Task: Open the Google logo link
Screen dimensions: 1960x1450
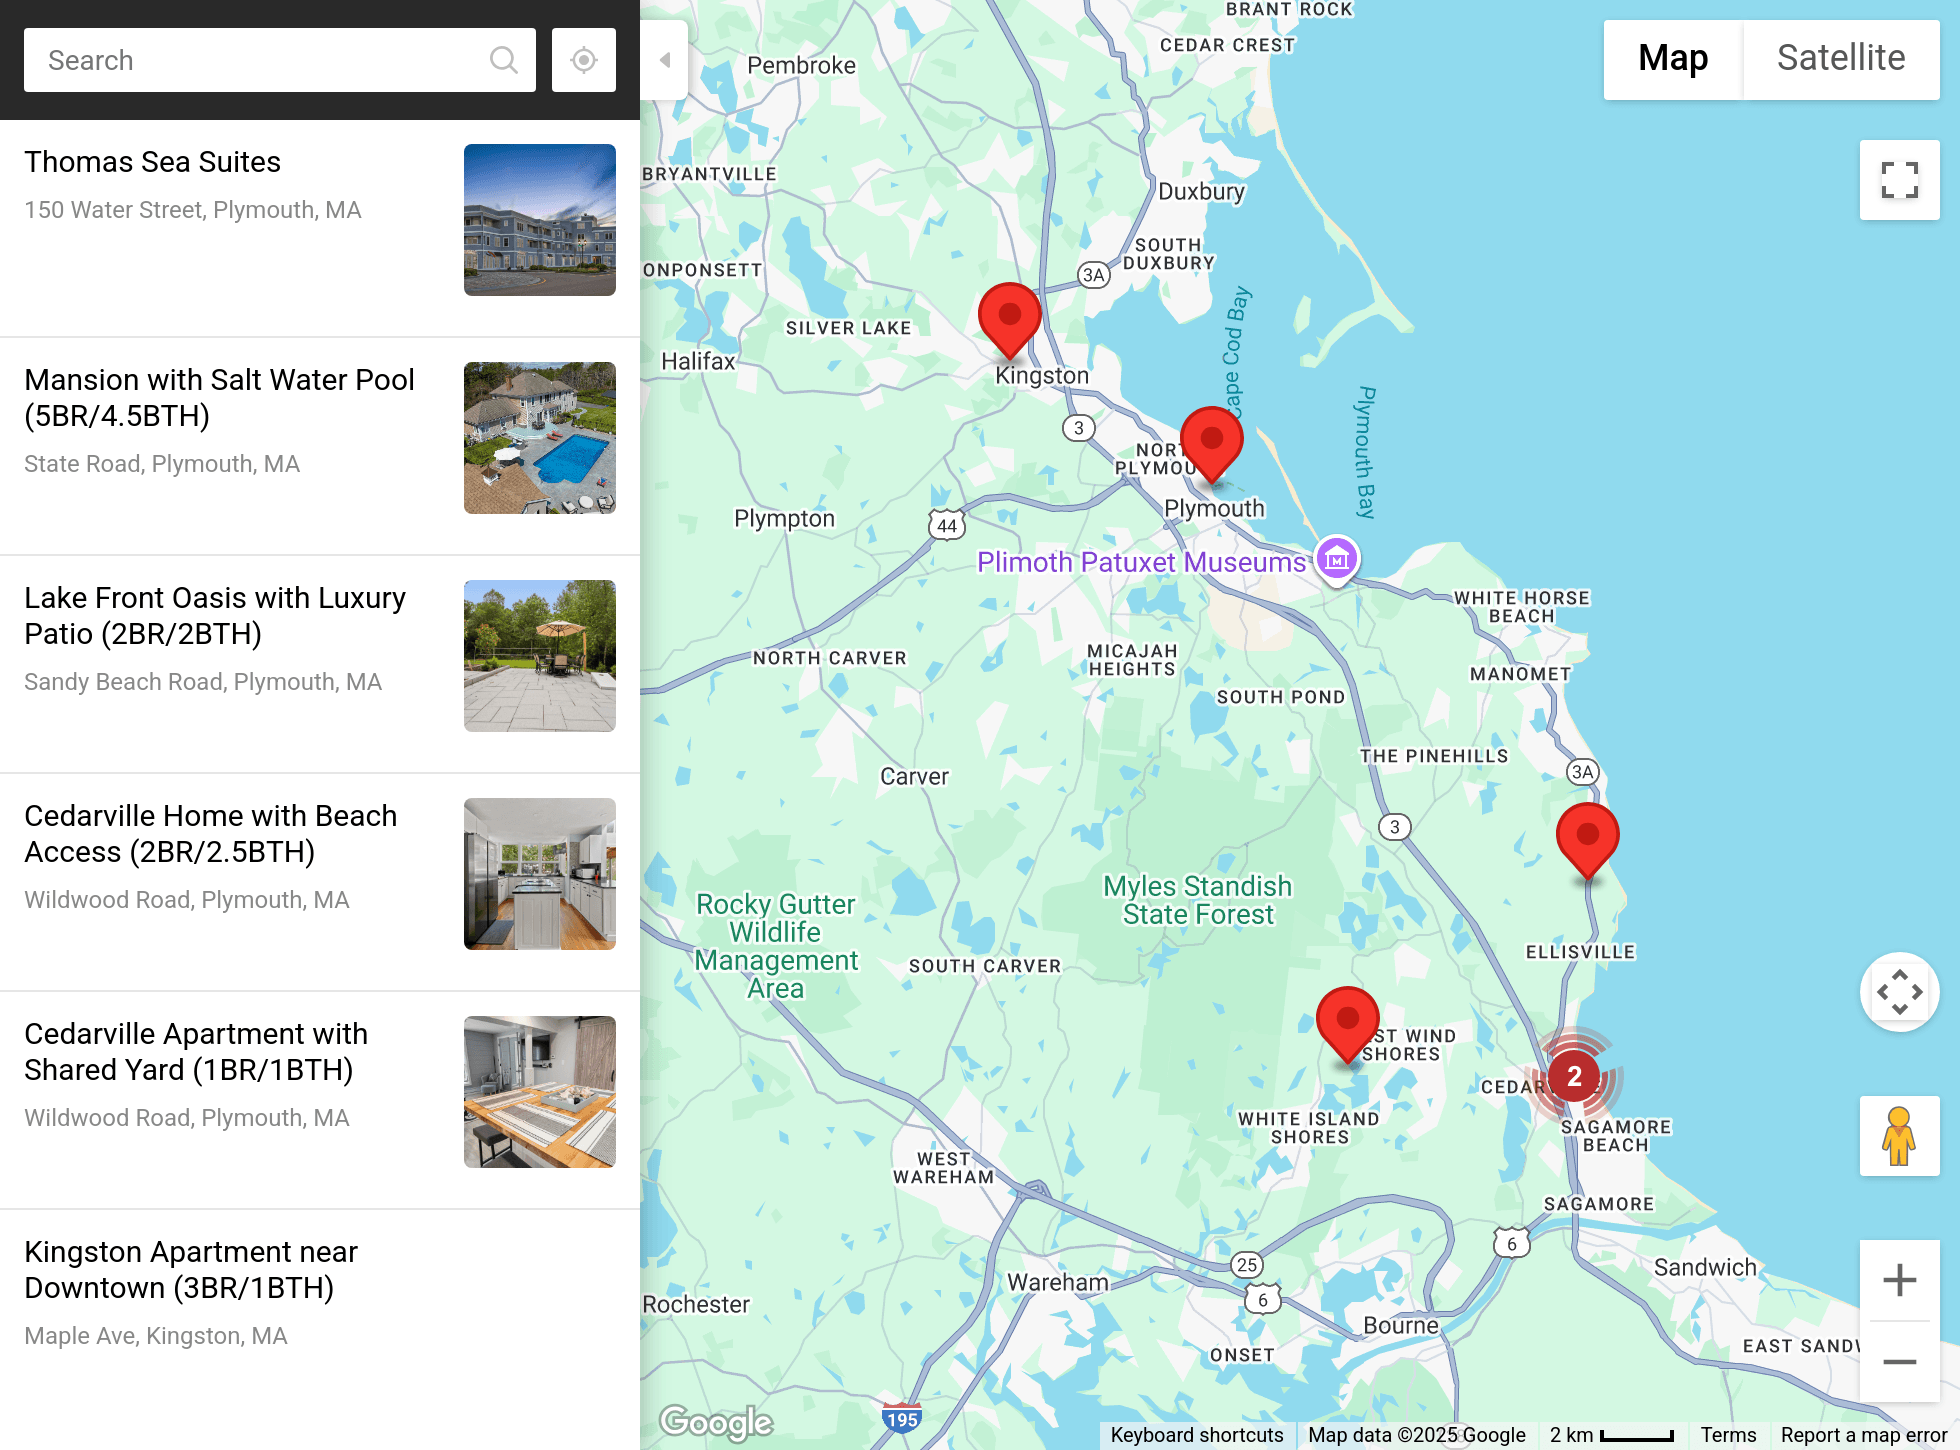Action: pos(716,1421)
